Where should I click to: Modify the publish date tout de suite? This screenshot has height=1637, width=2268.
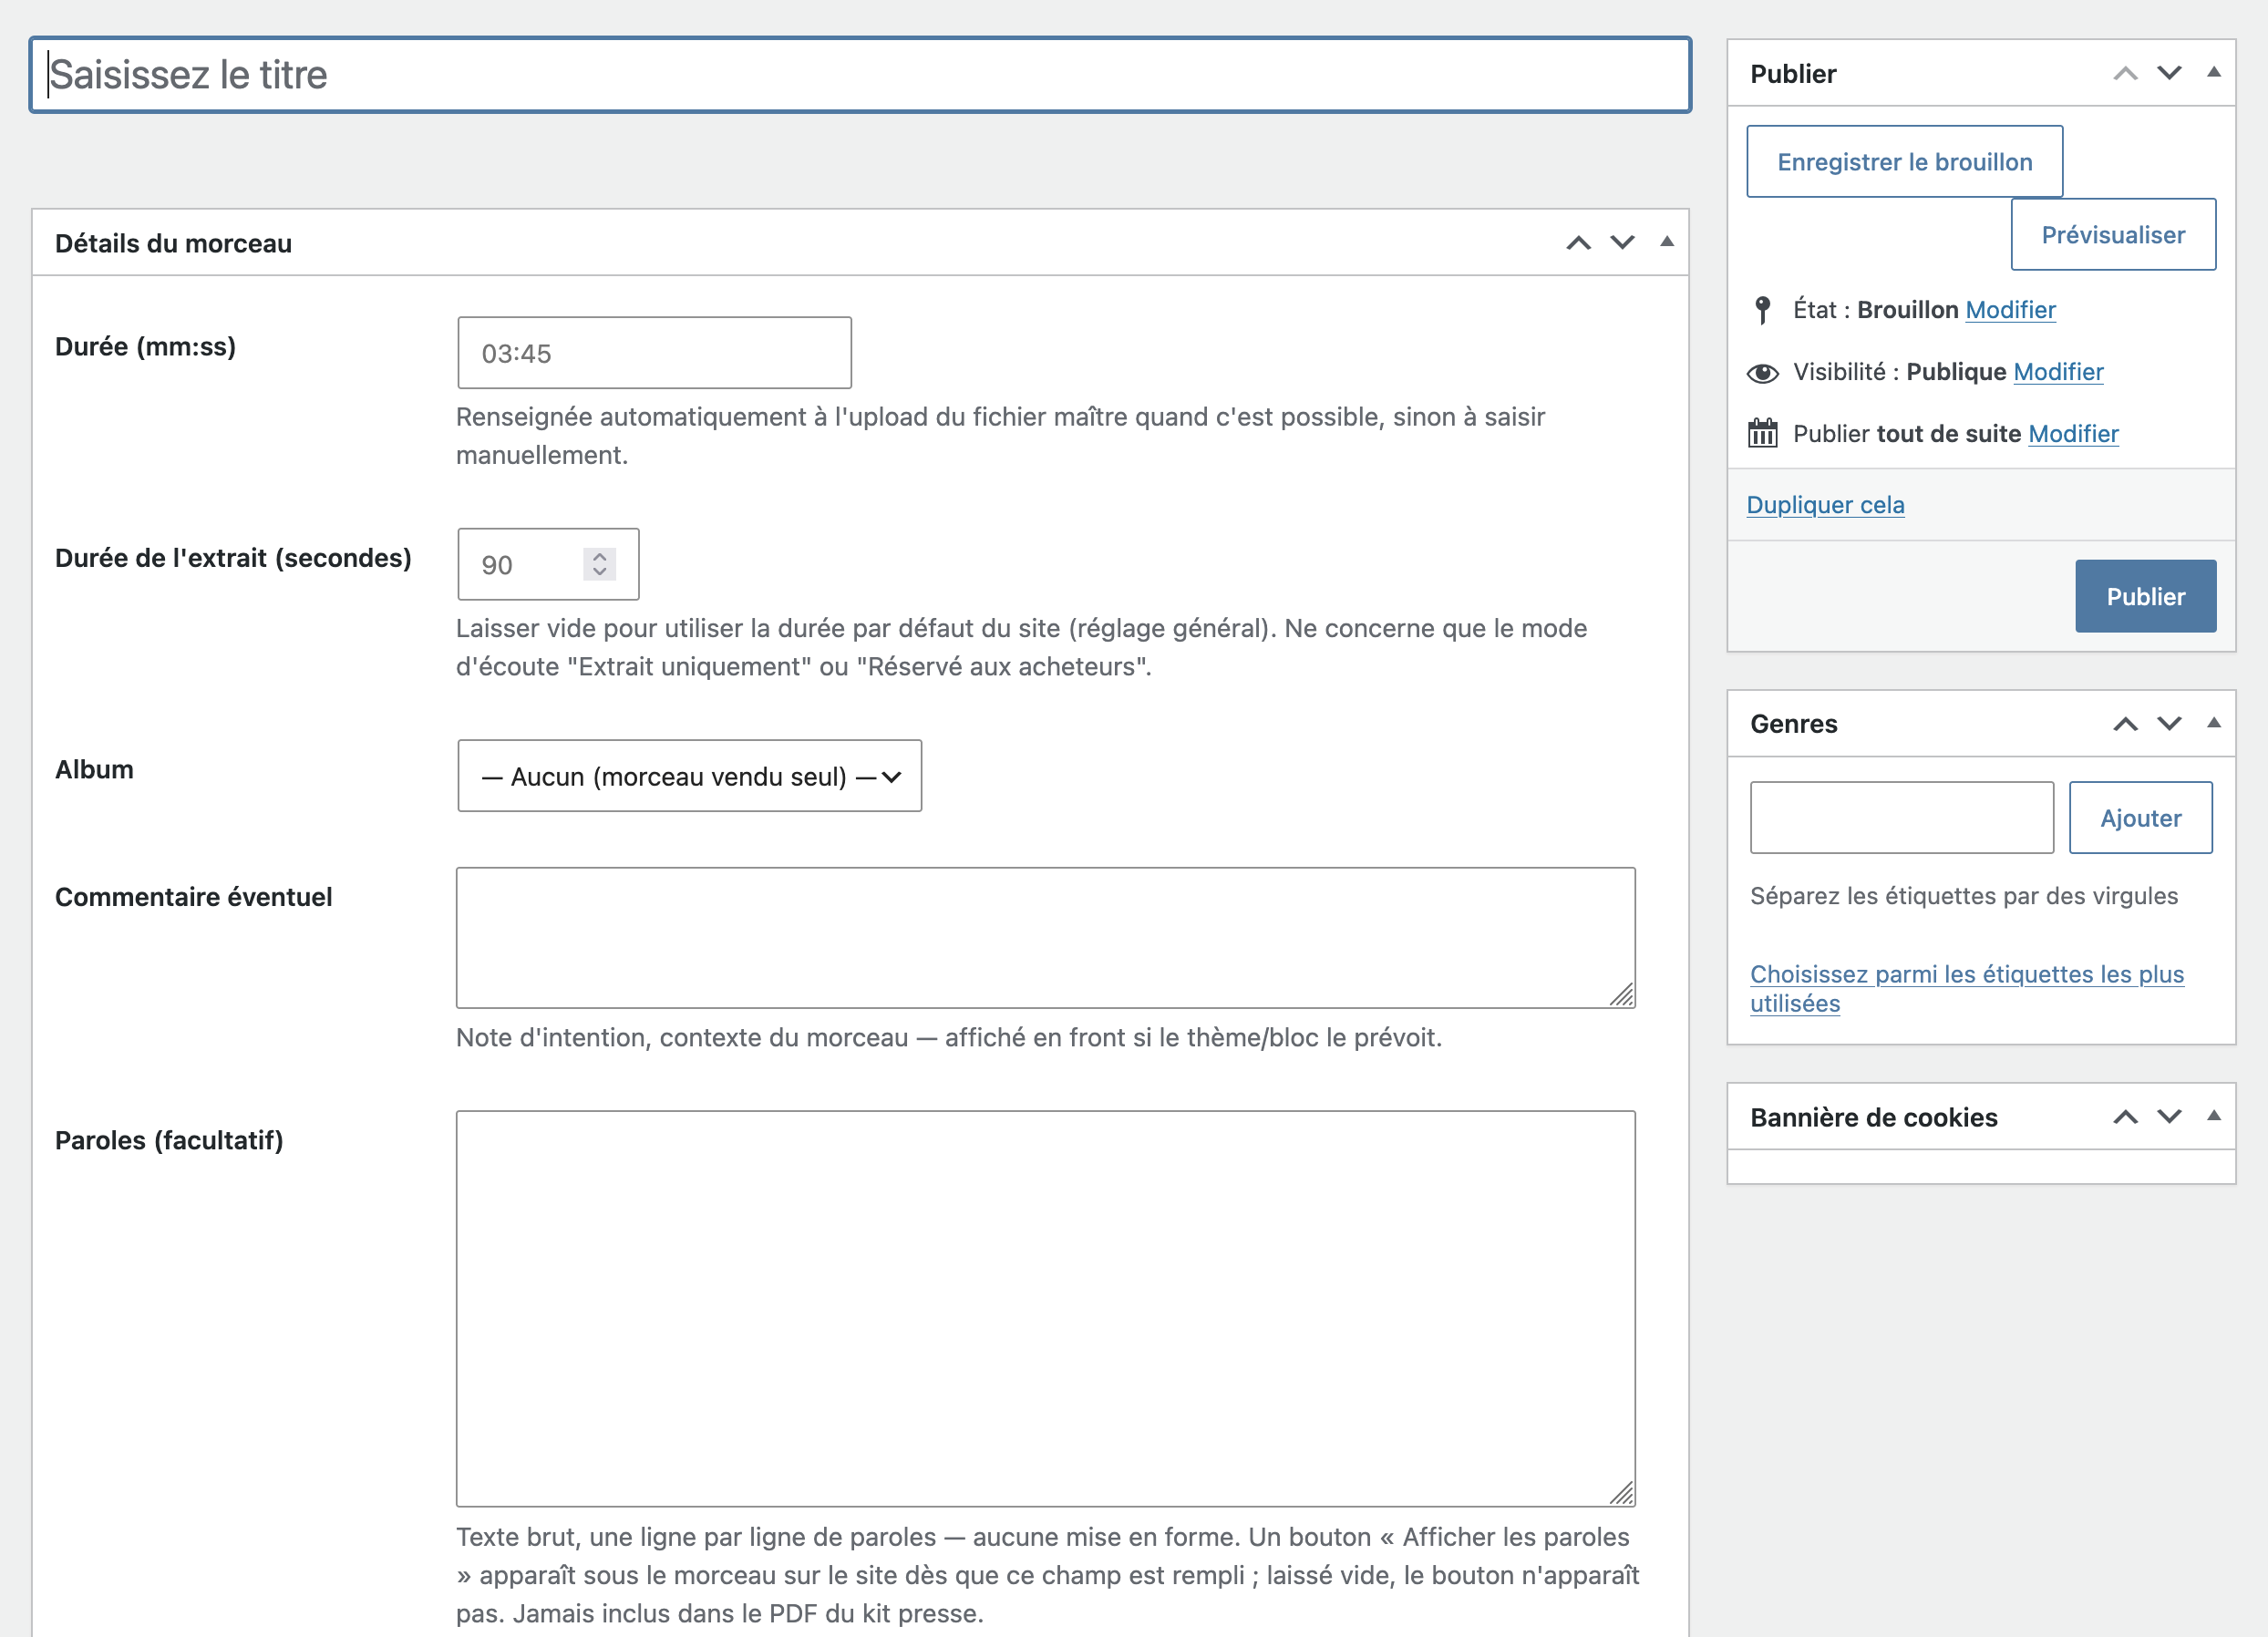coord(2073,434)
